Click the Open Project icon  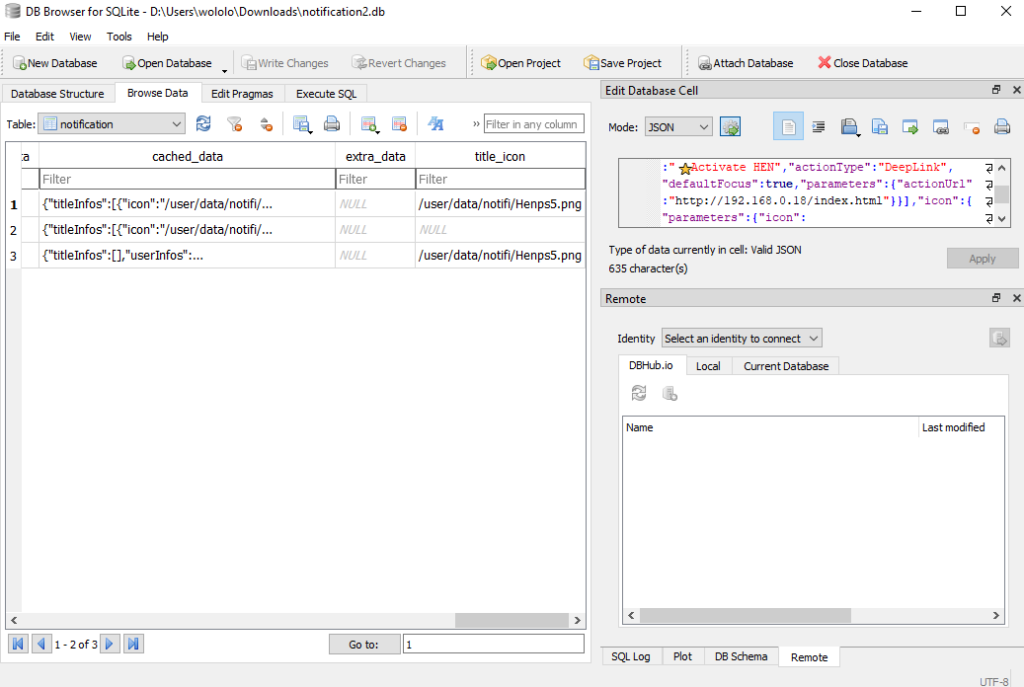[x=521, y=63]
